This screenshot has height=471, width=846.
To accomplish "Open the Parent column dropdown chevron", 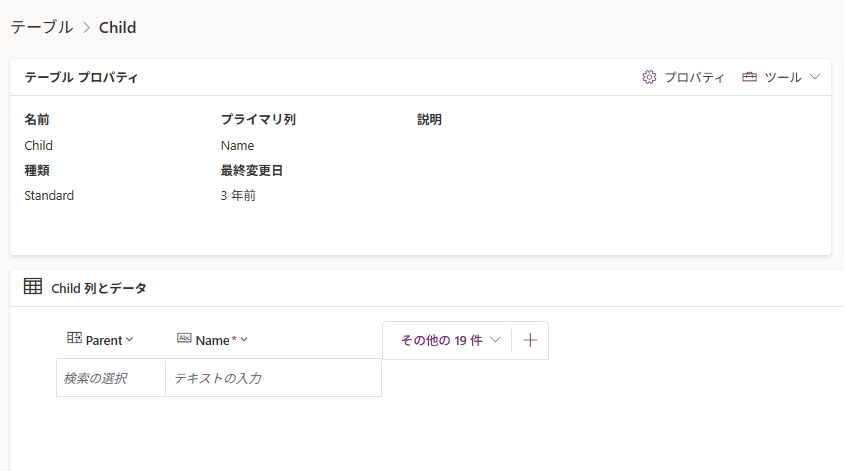I will click(x=130, y=340).
